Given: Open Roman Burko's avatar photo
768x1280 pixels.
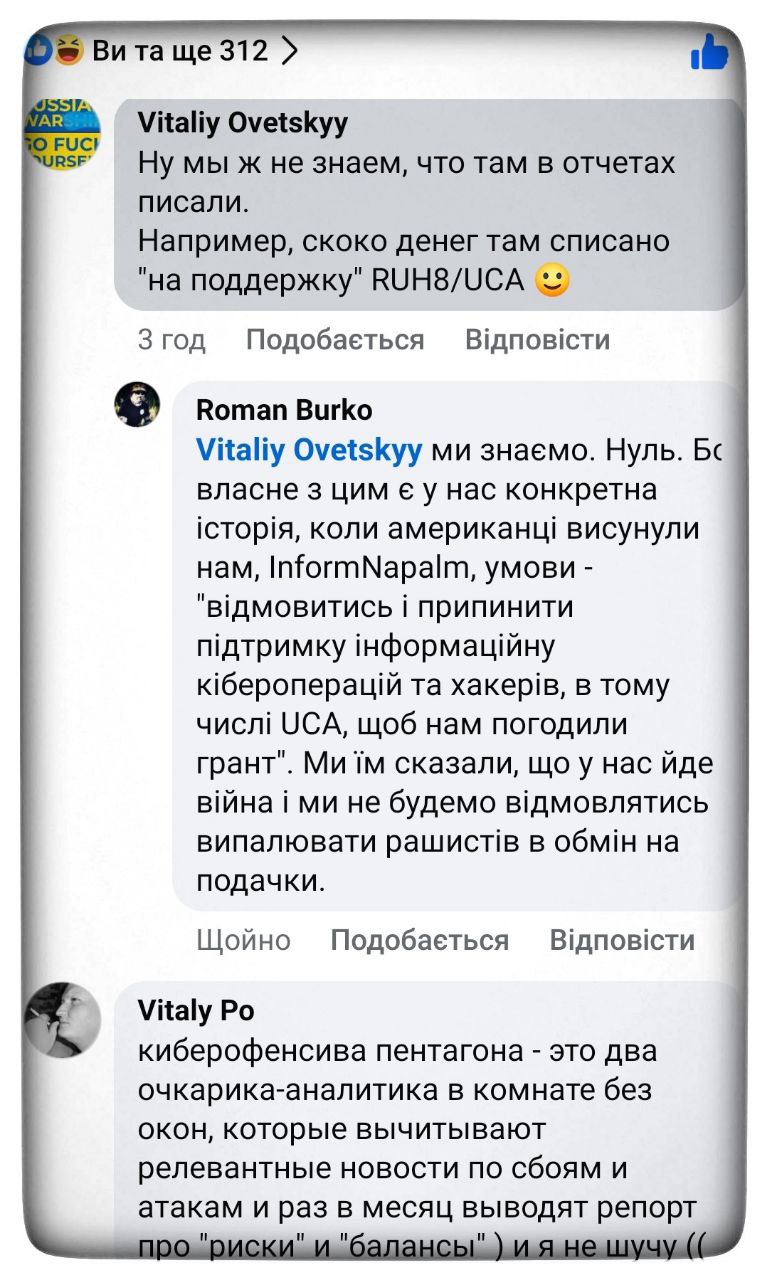Looking at the screenshot, I should point(137,404).
